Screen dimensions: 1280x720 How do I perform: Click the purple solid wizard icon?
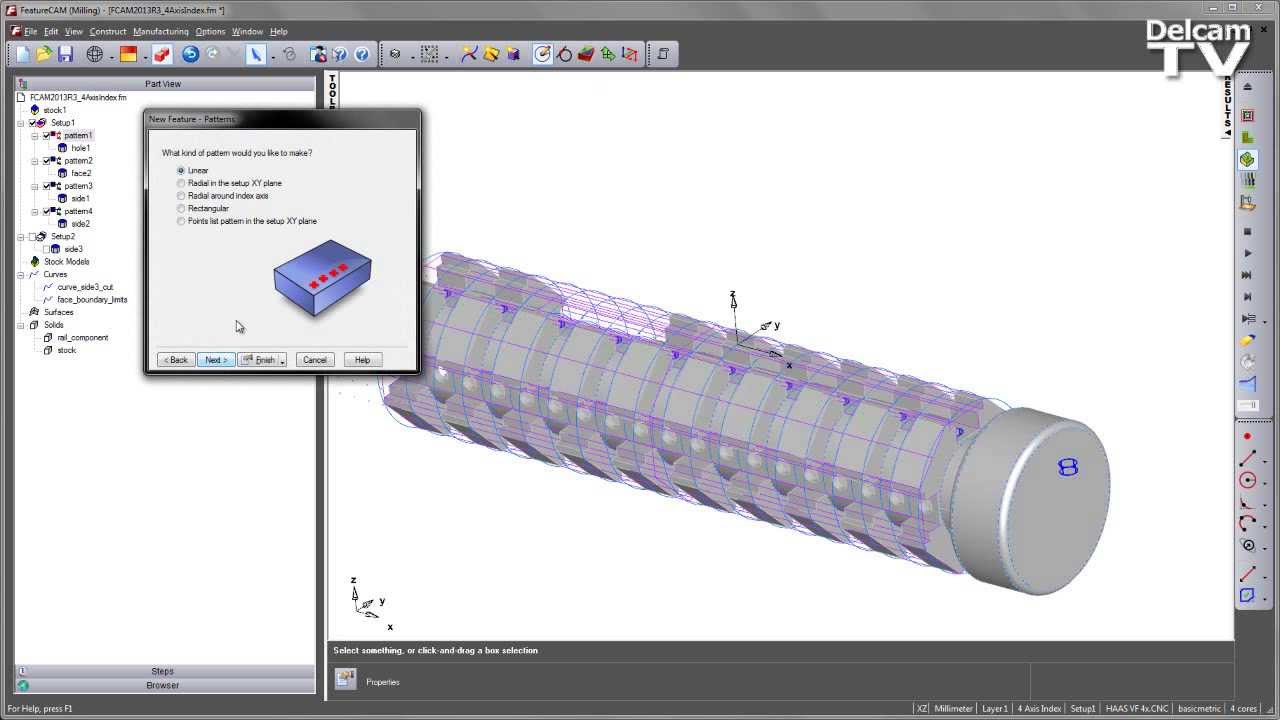[512, 54]
